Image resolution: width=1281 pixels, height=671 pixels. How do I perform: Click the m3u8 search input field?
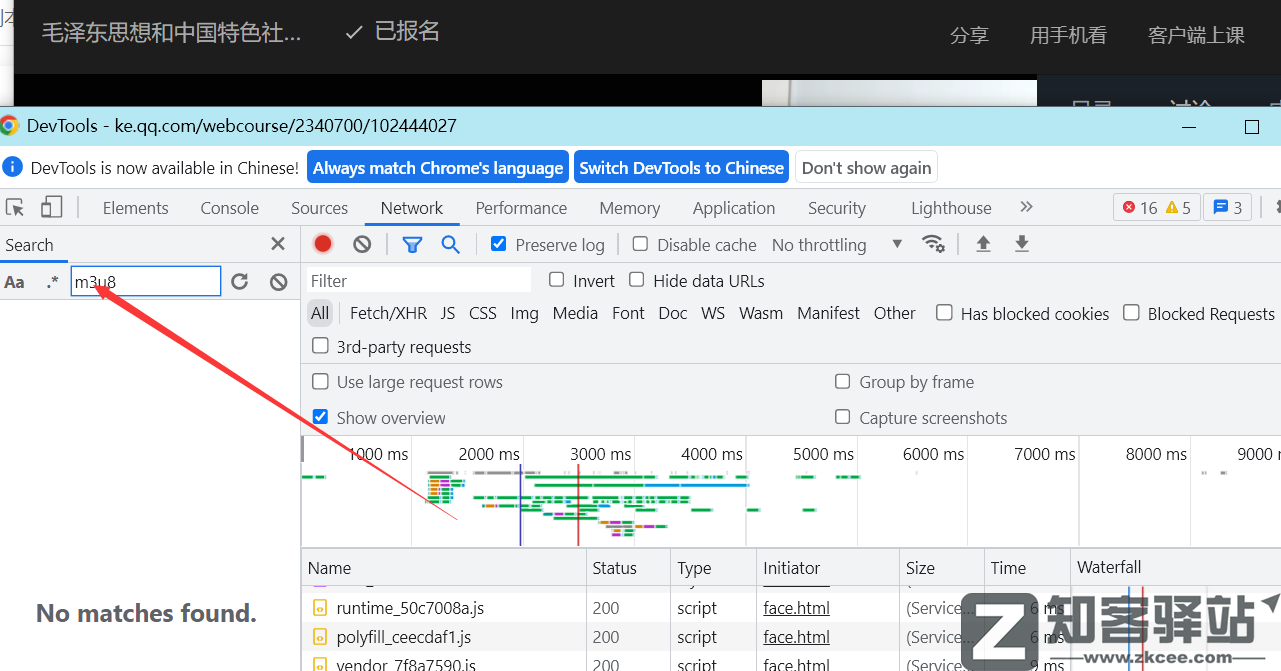click(x=145, y=282)
